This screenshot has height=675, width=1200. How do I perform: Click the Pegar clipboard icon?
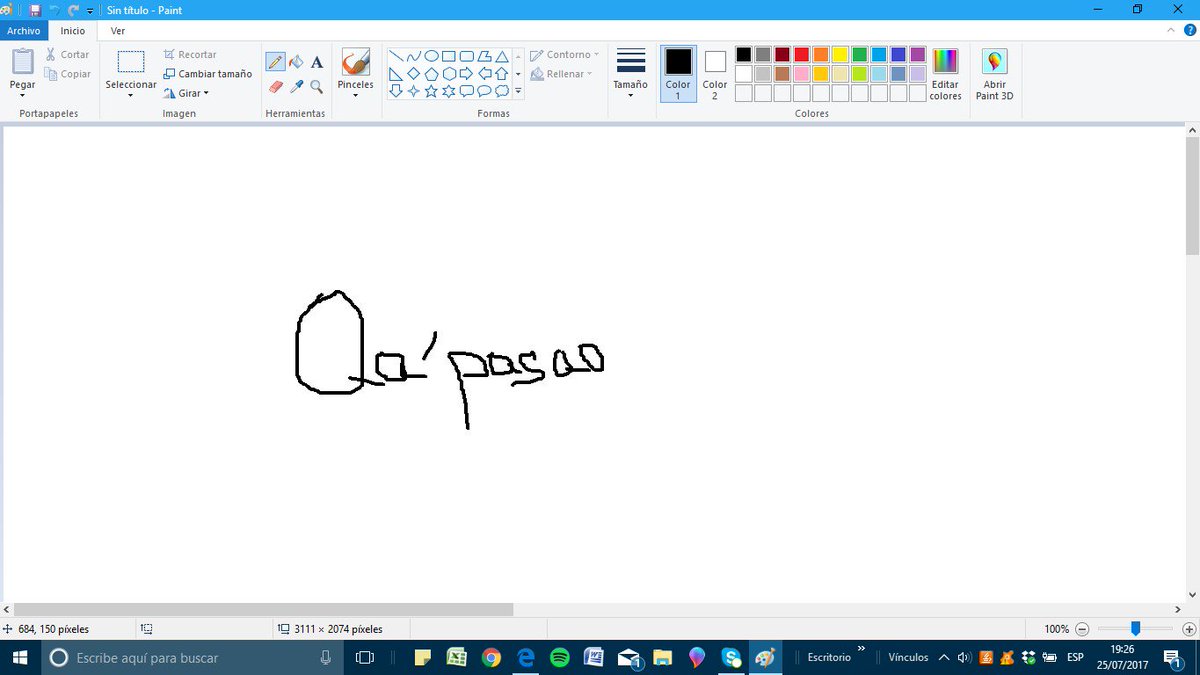click(23, 61)
